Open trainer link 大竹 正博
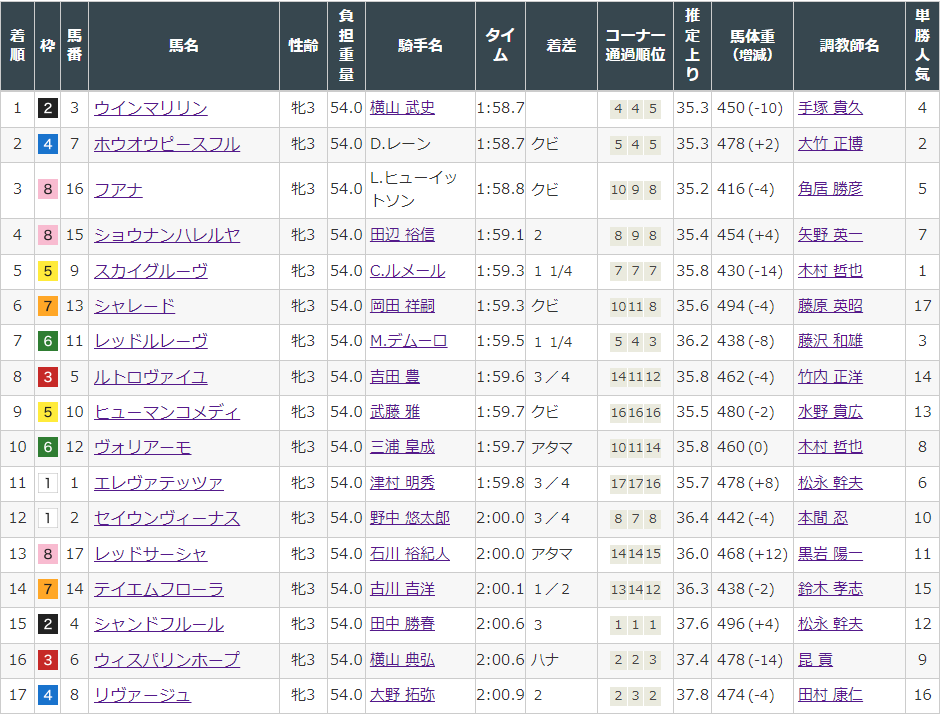The image size is (941, 717). [x=830, y=144]
